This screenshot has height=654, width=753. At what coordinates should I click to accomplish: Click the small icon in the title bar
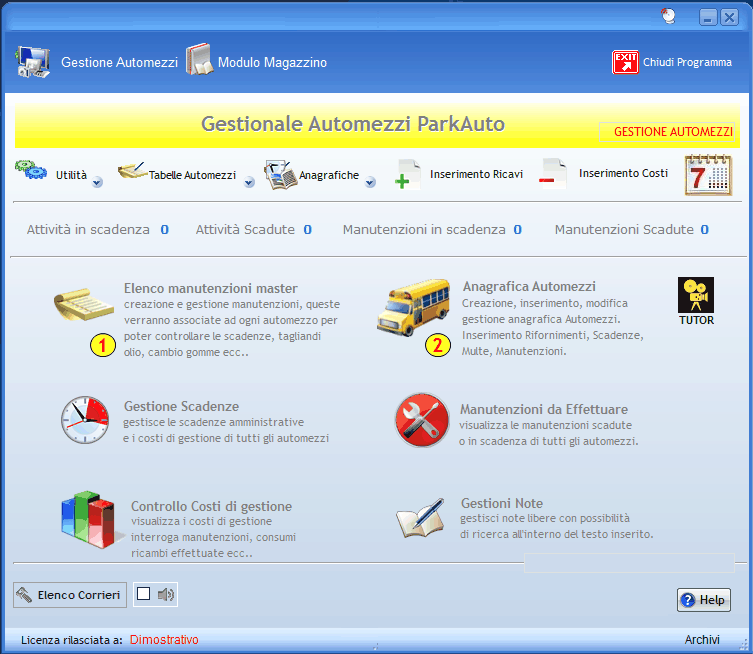668,16
